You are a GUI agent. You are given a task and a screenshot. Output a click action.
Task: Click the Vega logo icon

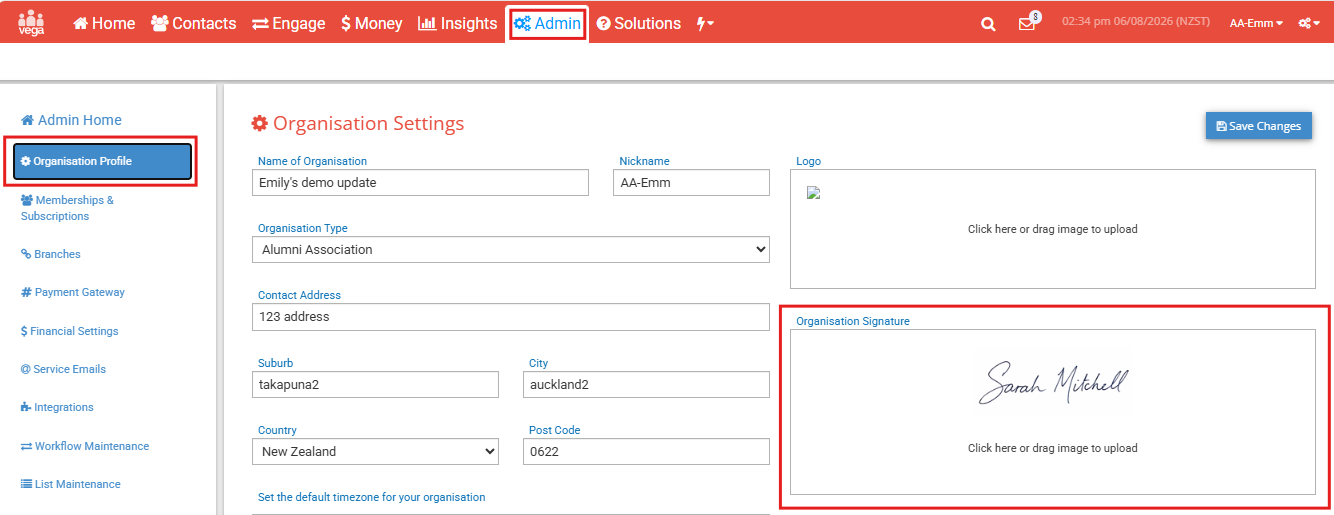click(31, 22)
